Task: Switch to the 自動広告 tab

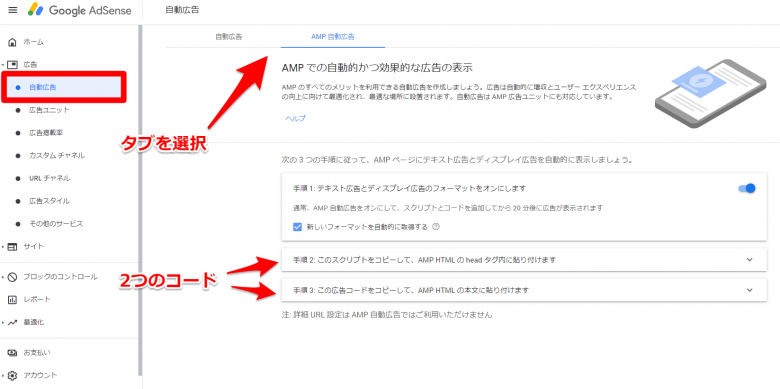Action: pos(229,37)
